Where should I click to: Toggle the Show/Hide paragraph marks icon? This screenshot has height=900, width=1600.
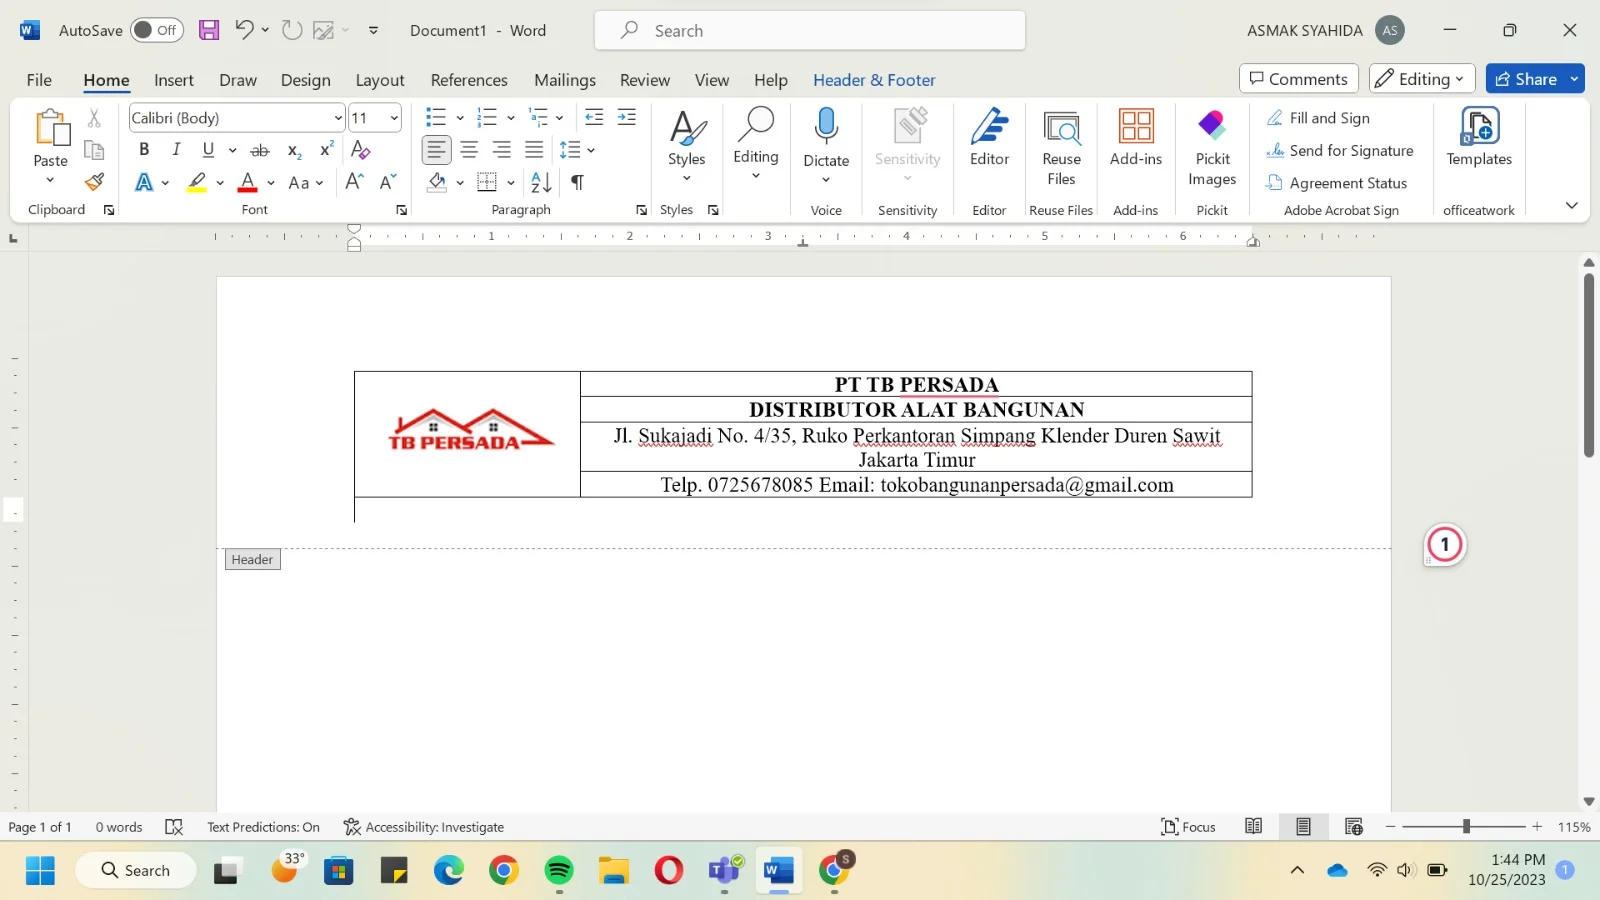pos(577,182)
